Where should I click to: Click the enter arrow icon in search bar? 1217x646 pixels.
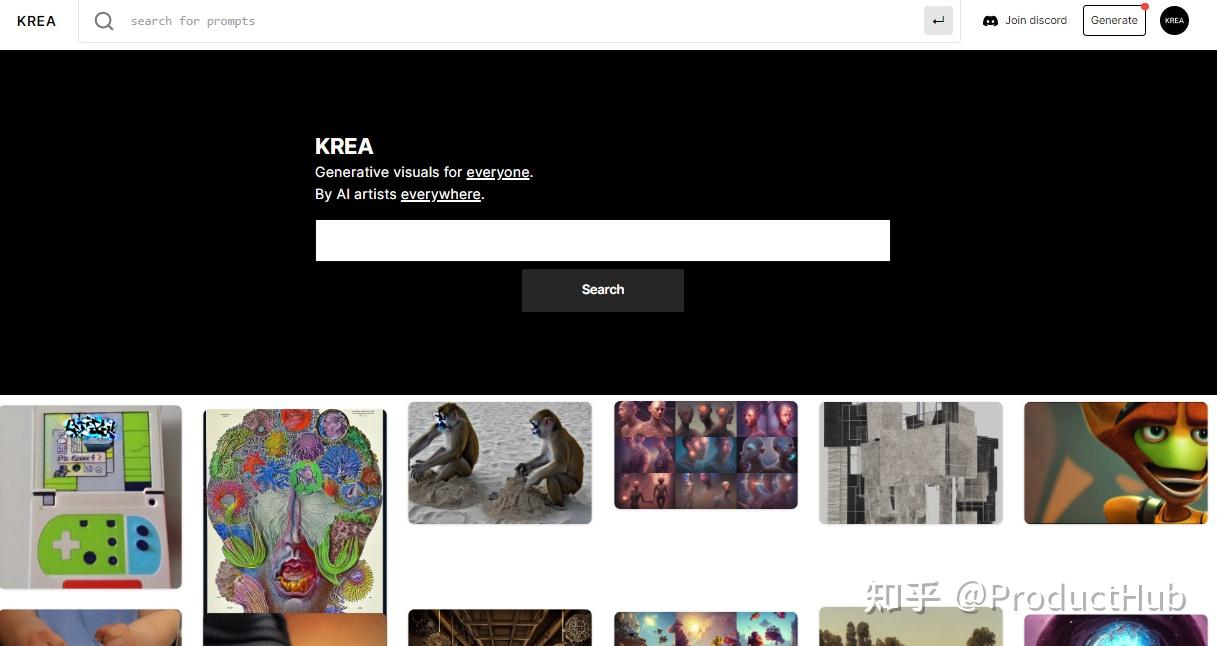pos(938,21)
